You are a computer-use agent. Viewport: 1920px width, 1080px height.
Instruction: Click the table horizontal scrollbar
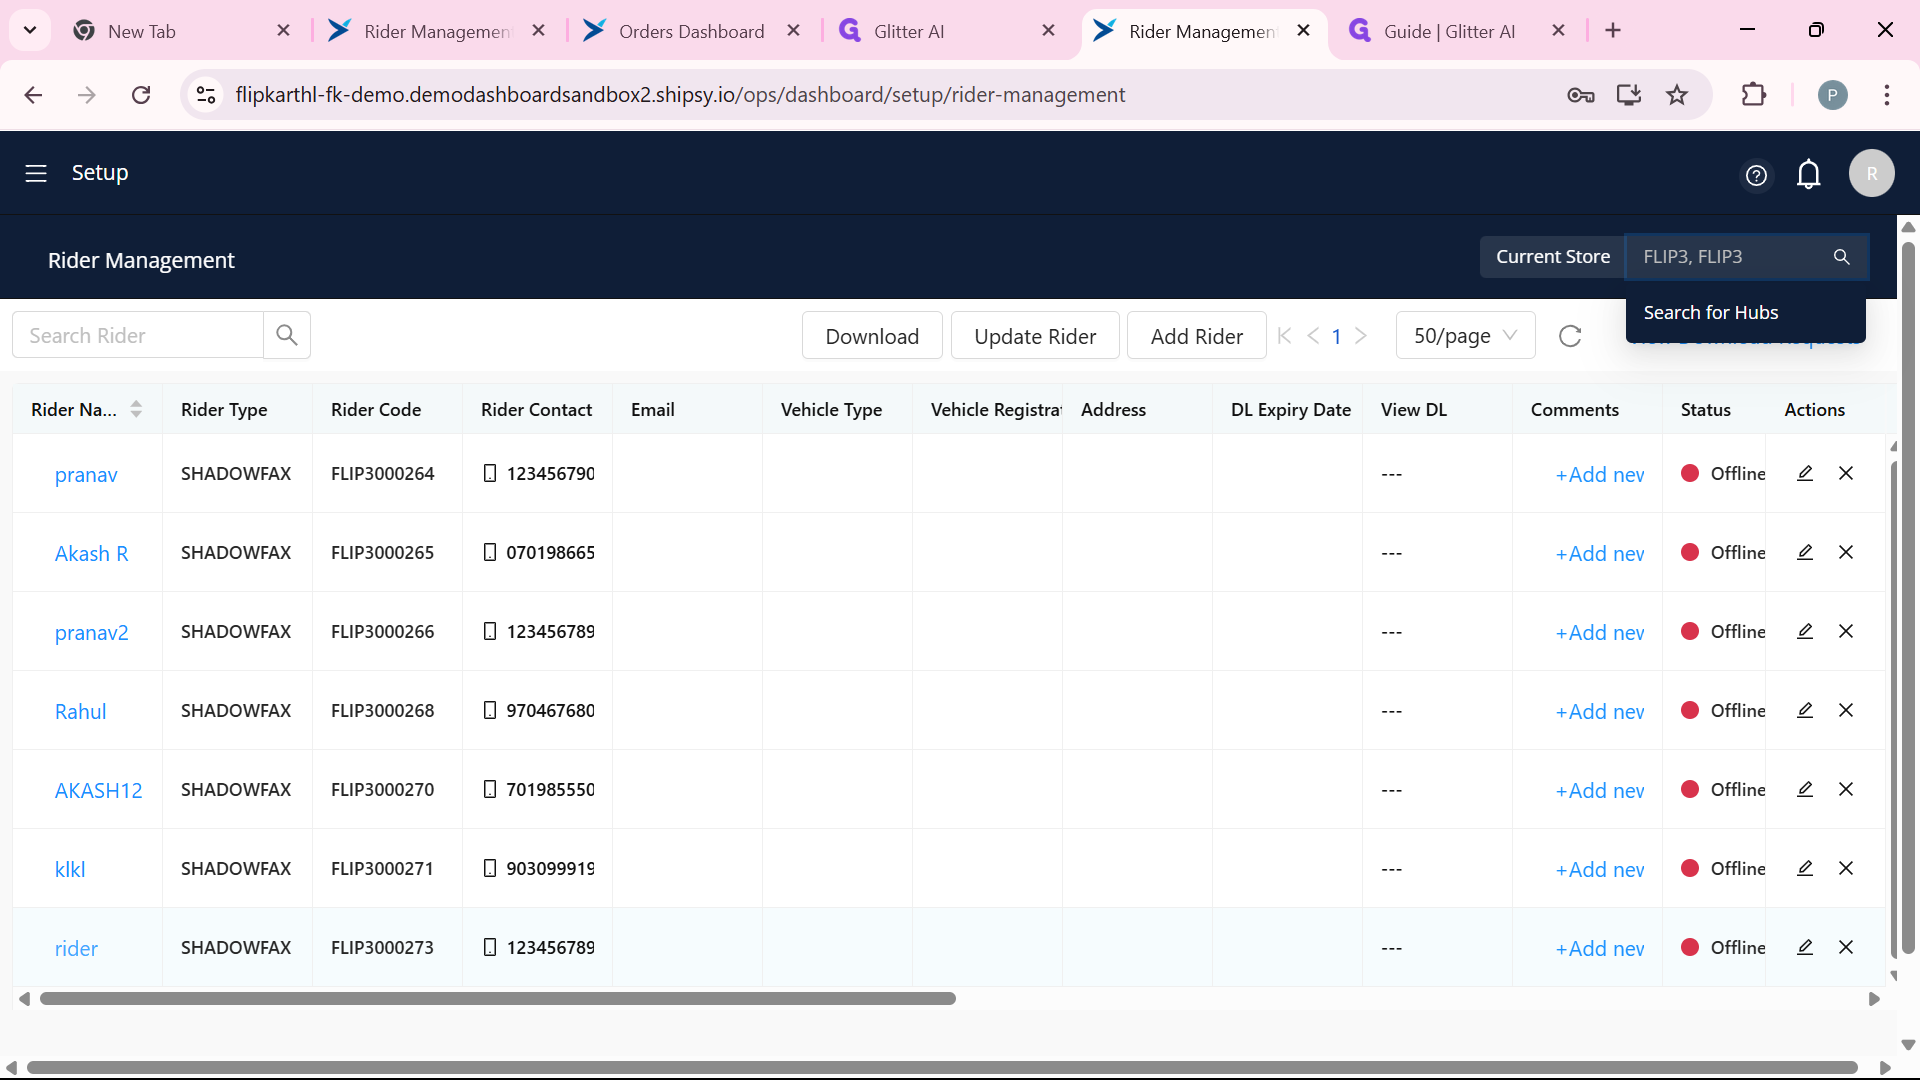coord(498,998)
